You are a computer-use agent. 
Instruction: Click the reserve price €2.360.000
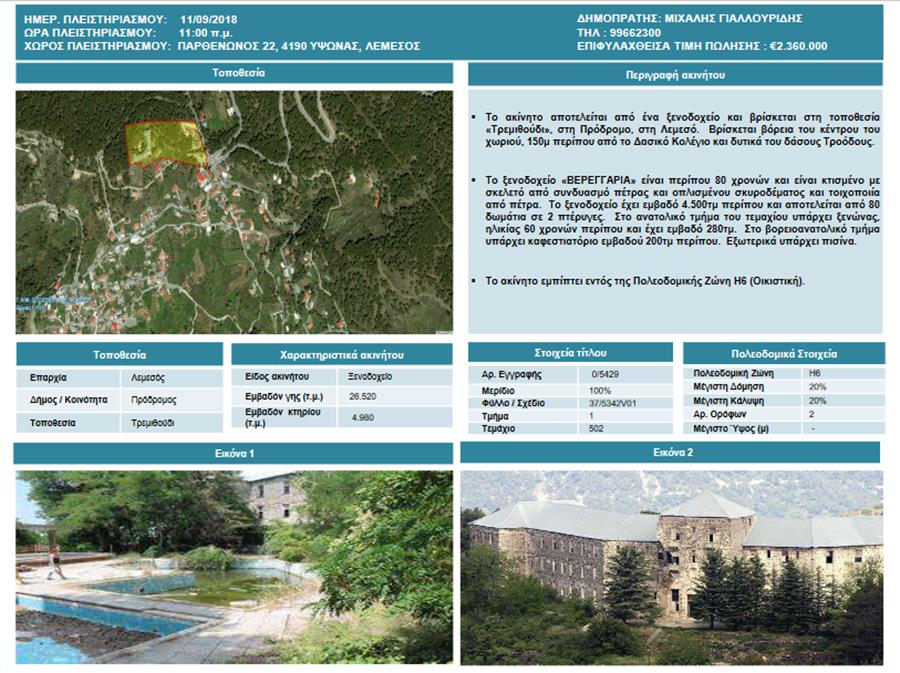point(798,46)
